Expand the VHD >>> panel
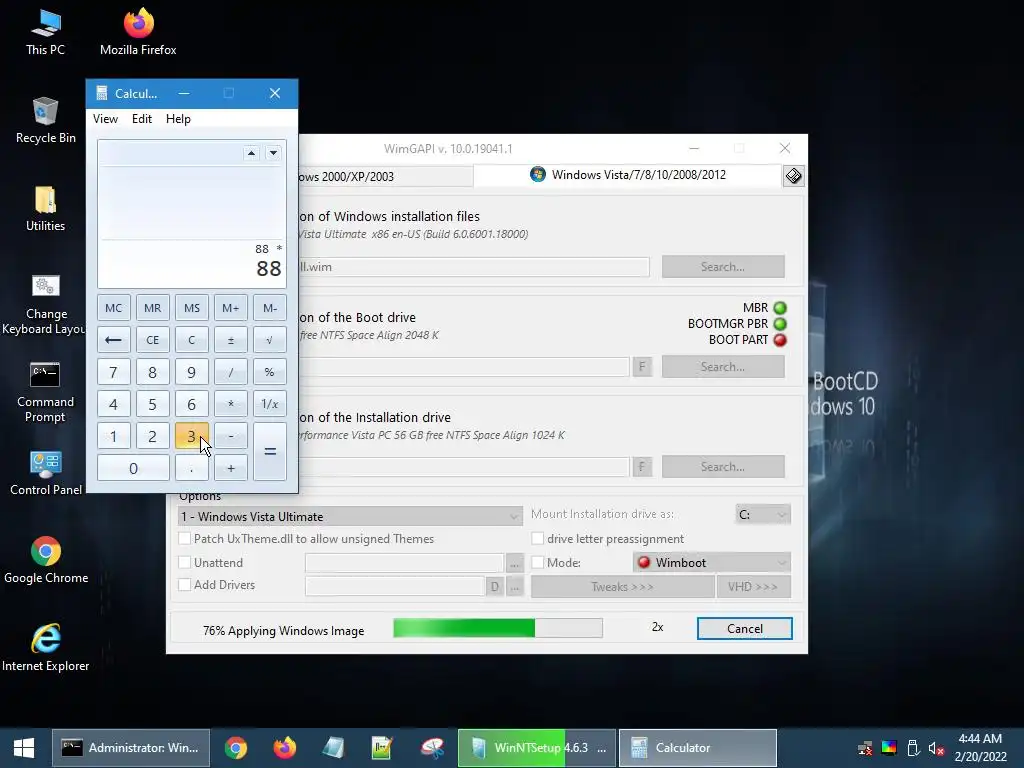The width and height of the screenshot is (1024, 768). coord(753,586)
